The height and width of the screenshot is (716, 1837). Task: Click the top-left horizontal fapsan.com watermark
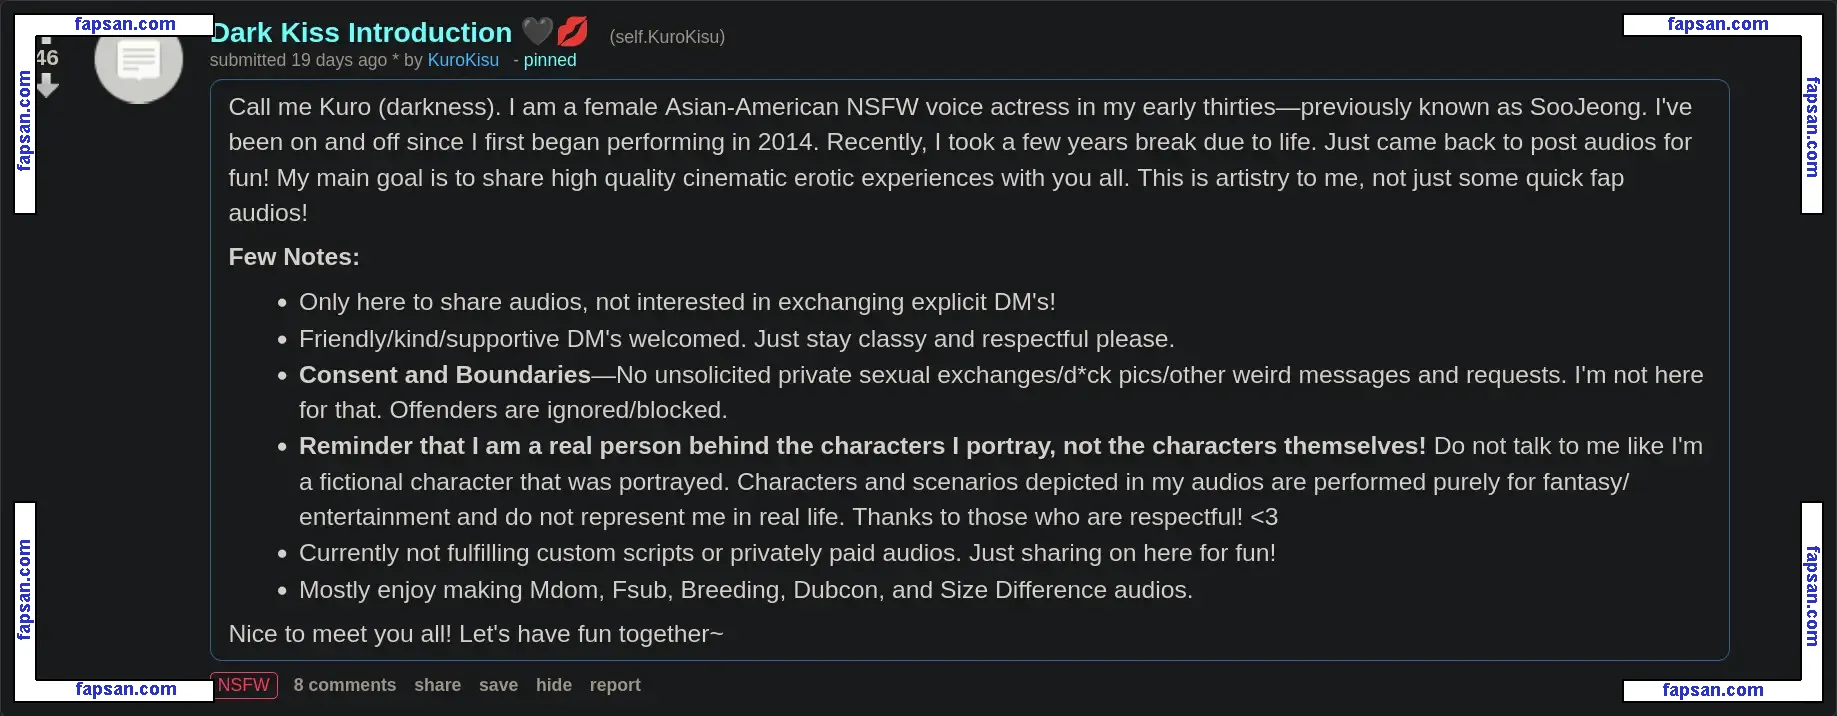125,24
